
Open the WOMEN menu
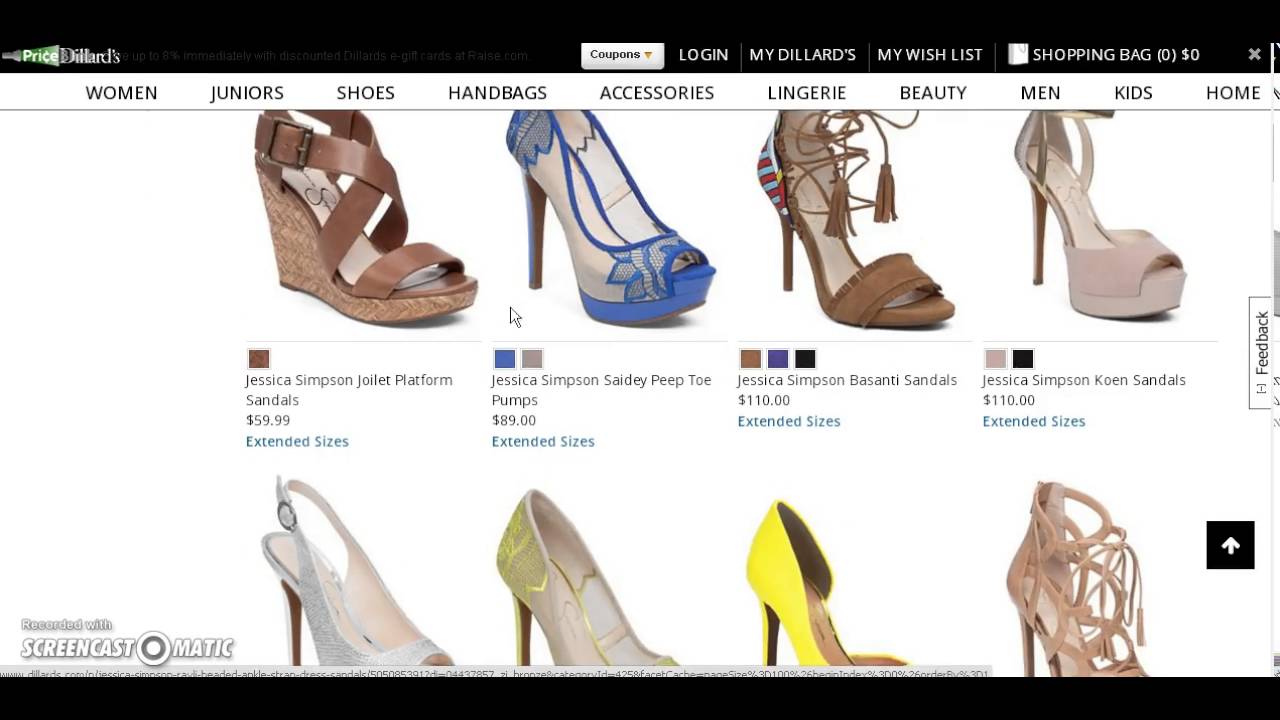(x=122, y=93)
